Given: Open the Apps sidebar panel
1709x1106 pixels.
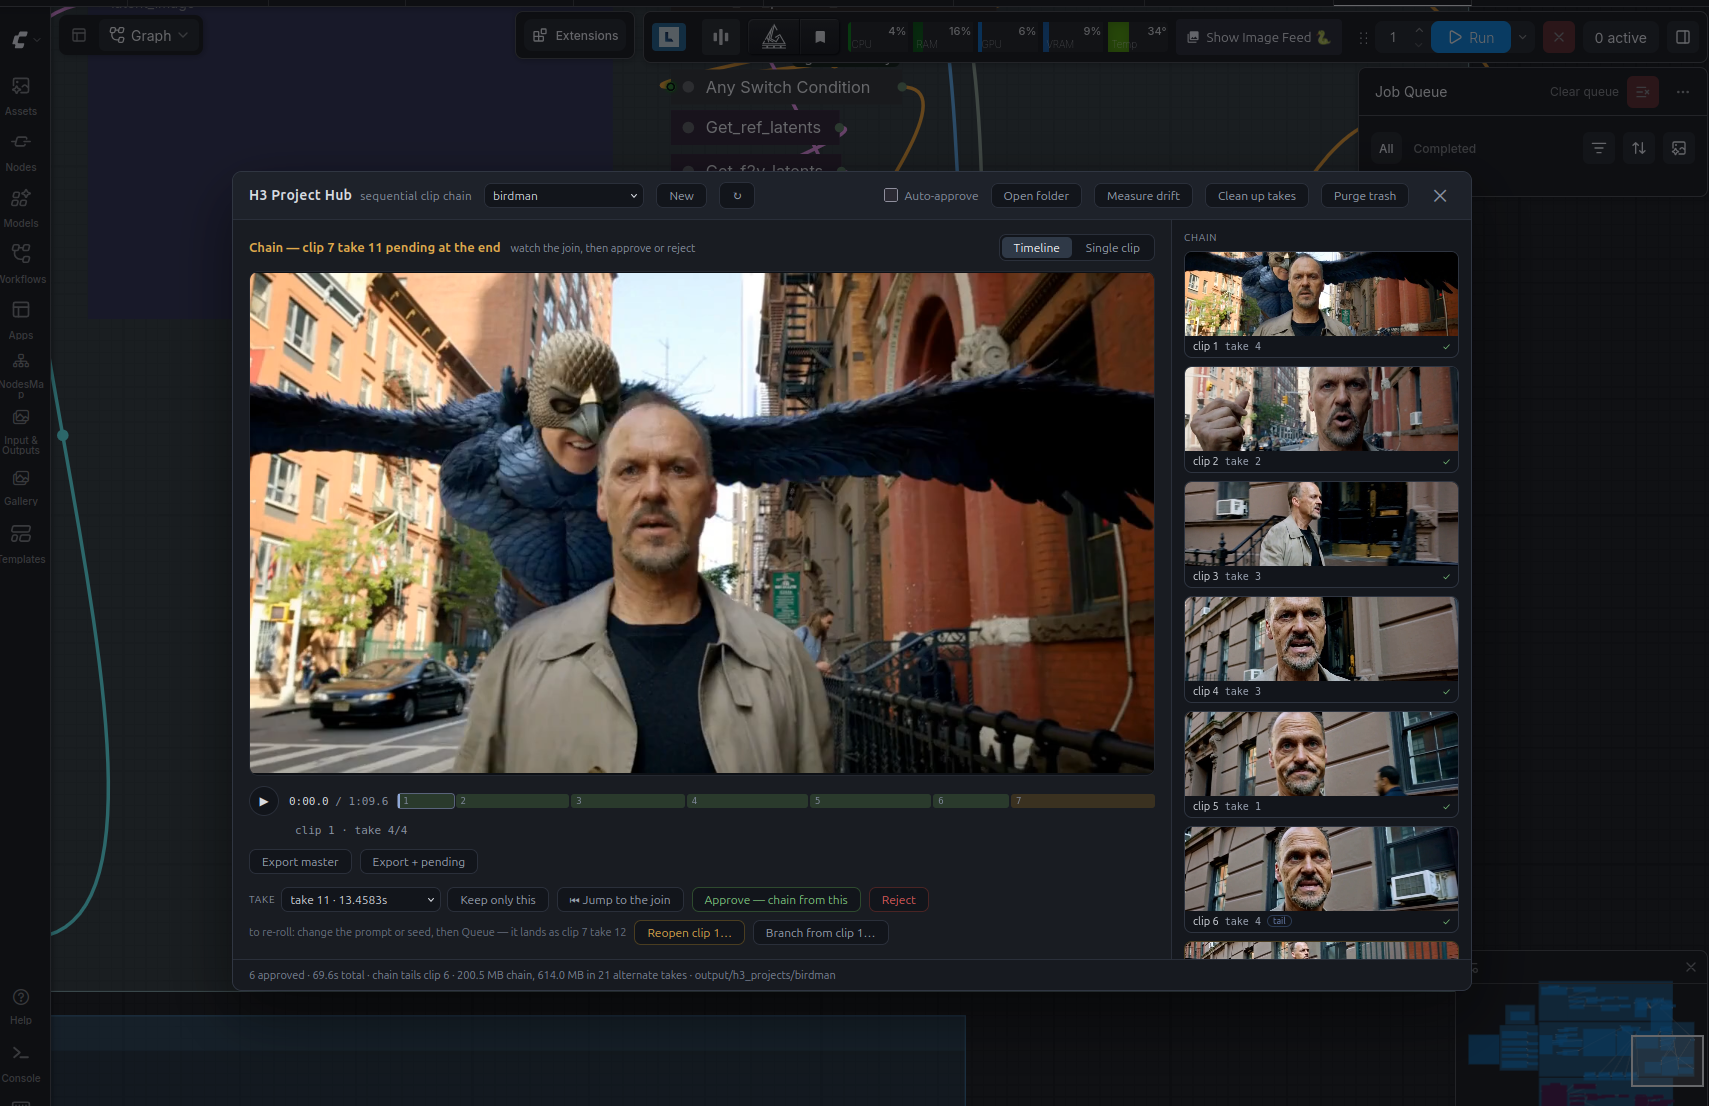Looking at the screenshot, I should pyautogui.click(x=21, y=320).
